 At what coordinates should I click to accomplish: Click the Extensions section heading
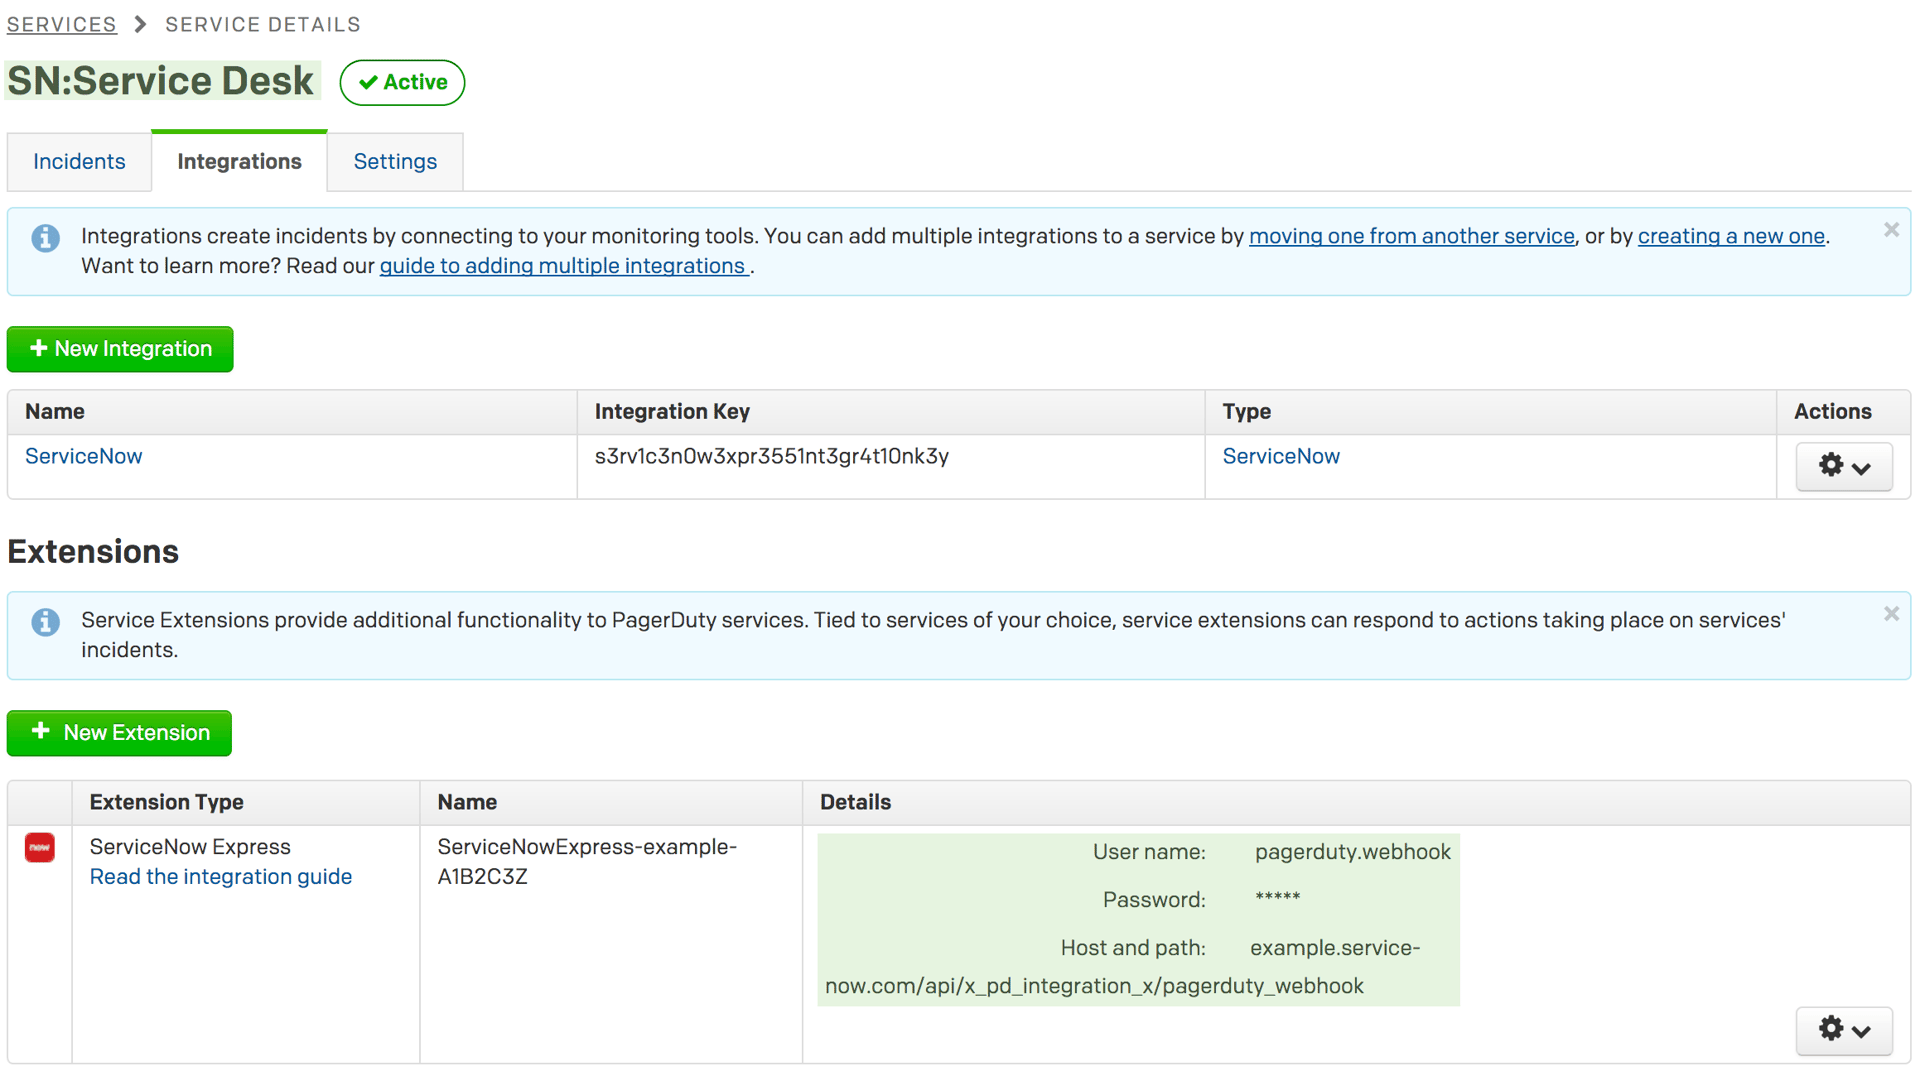[x=93, y=552]
